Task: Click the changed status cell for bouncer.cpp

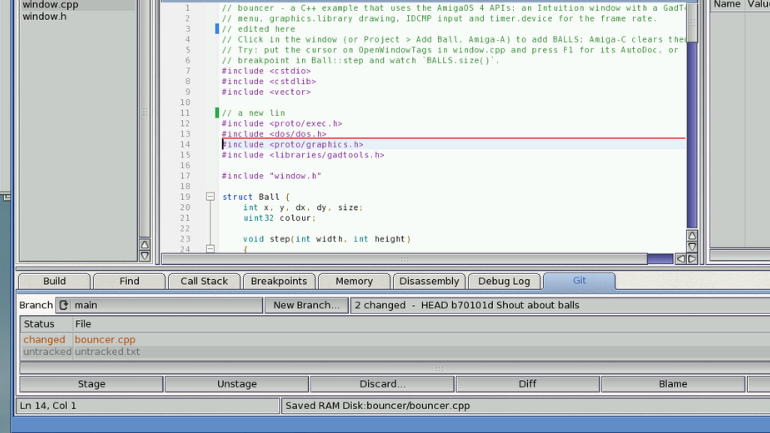Action: pos(44,339)
